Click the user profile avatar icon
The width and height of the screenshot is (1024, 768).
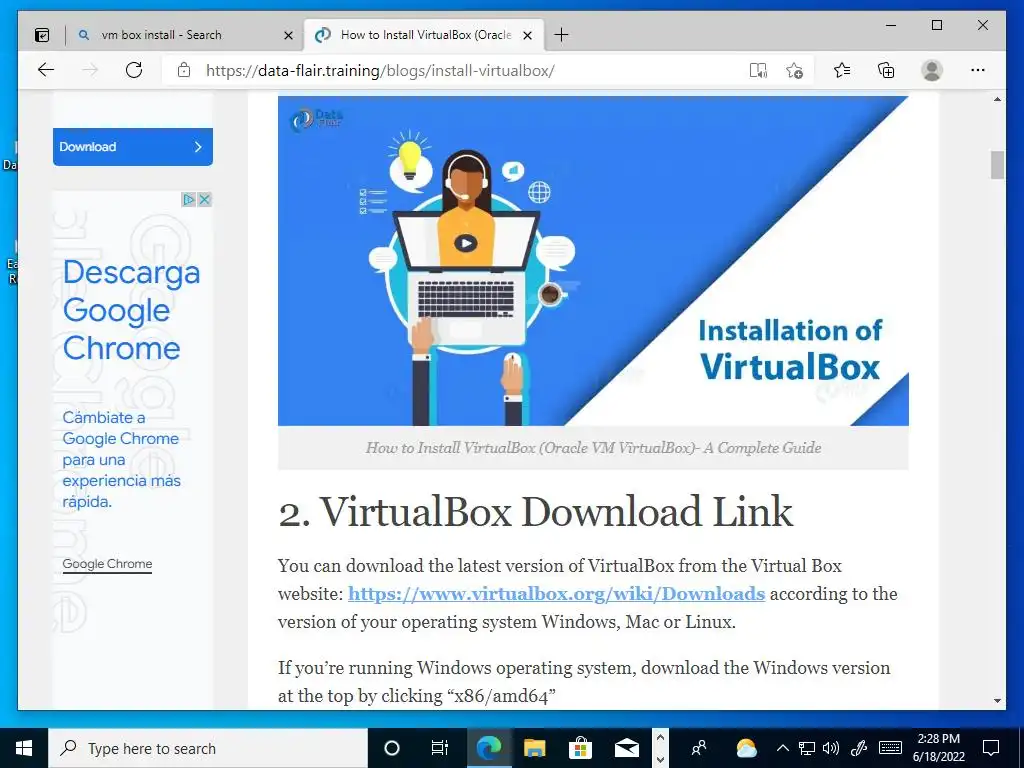pyautogui.click(x=932, y=70)
